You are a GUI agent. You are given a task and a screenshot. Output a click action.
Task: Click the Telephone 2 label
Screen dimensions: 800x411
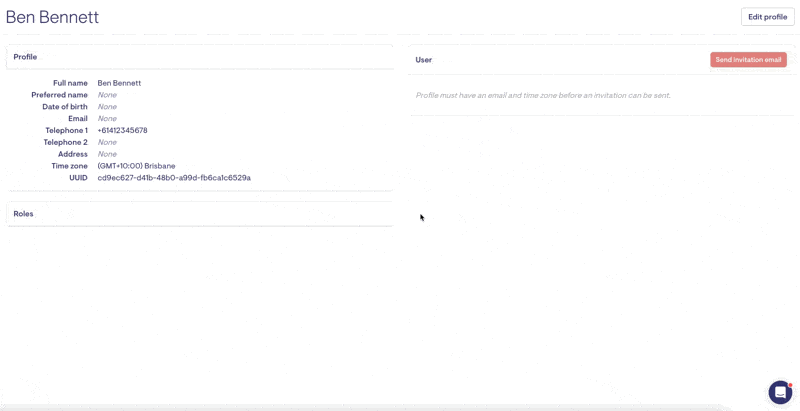(x=65, y=142)
